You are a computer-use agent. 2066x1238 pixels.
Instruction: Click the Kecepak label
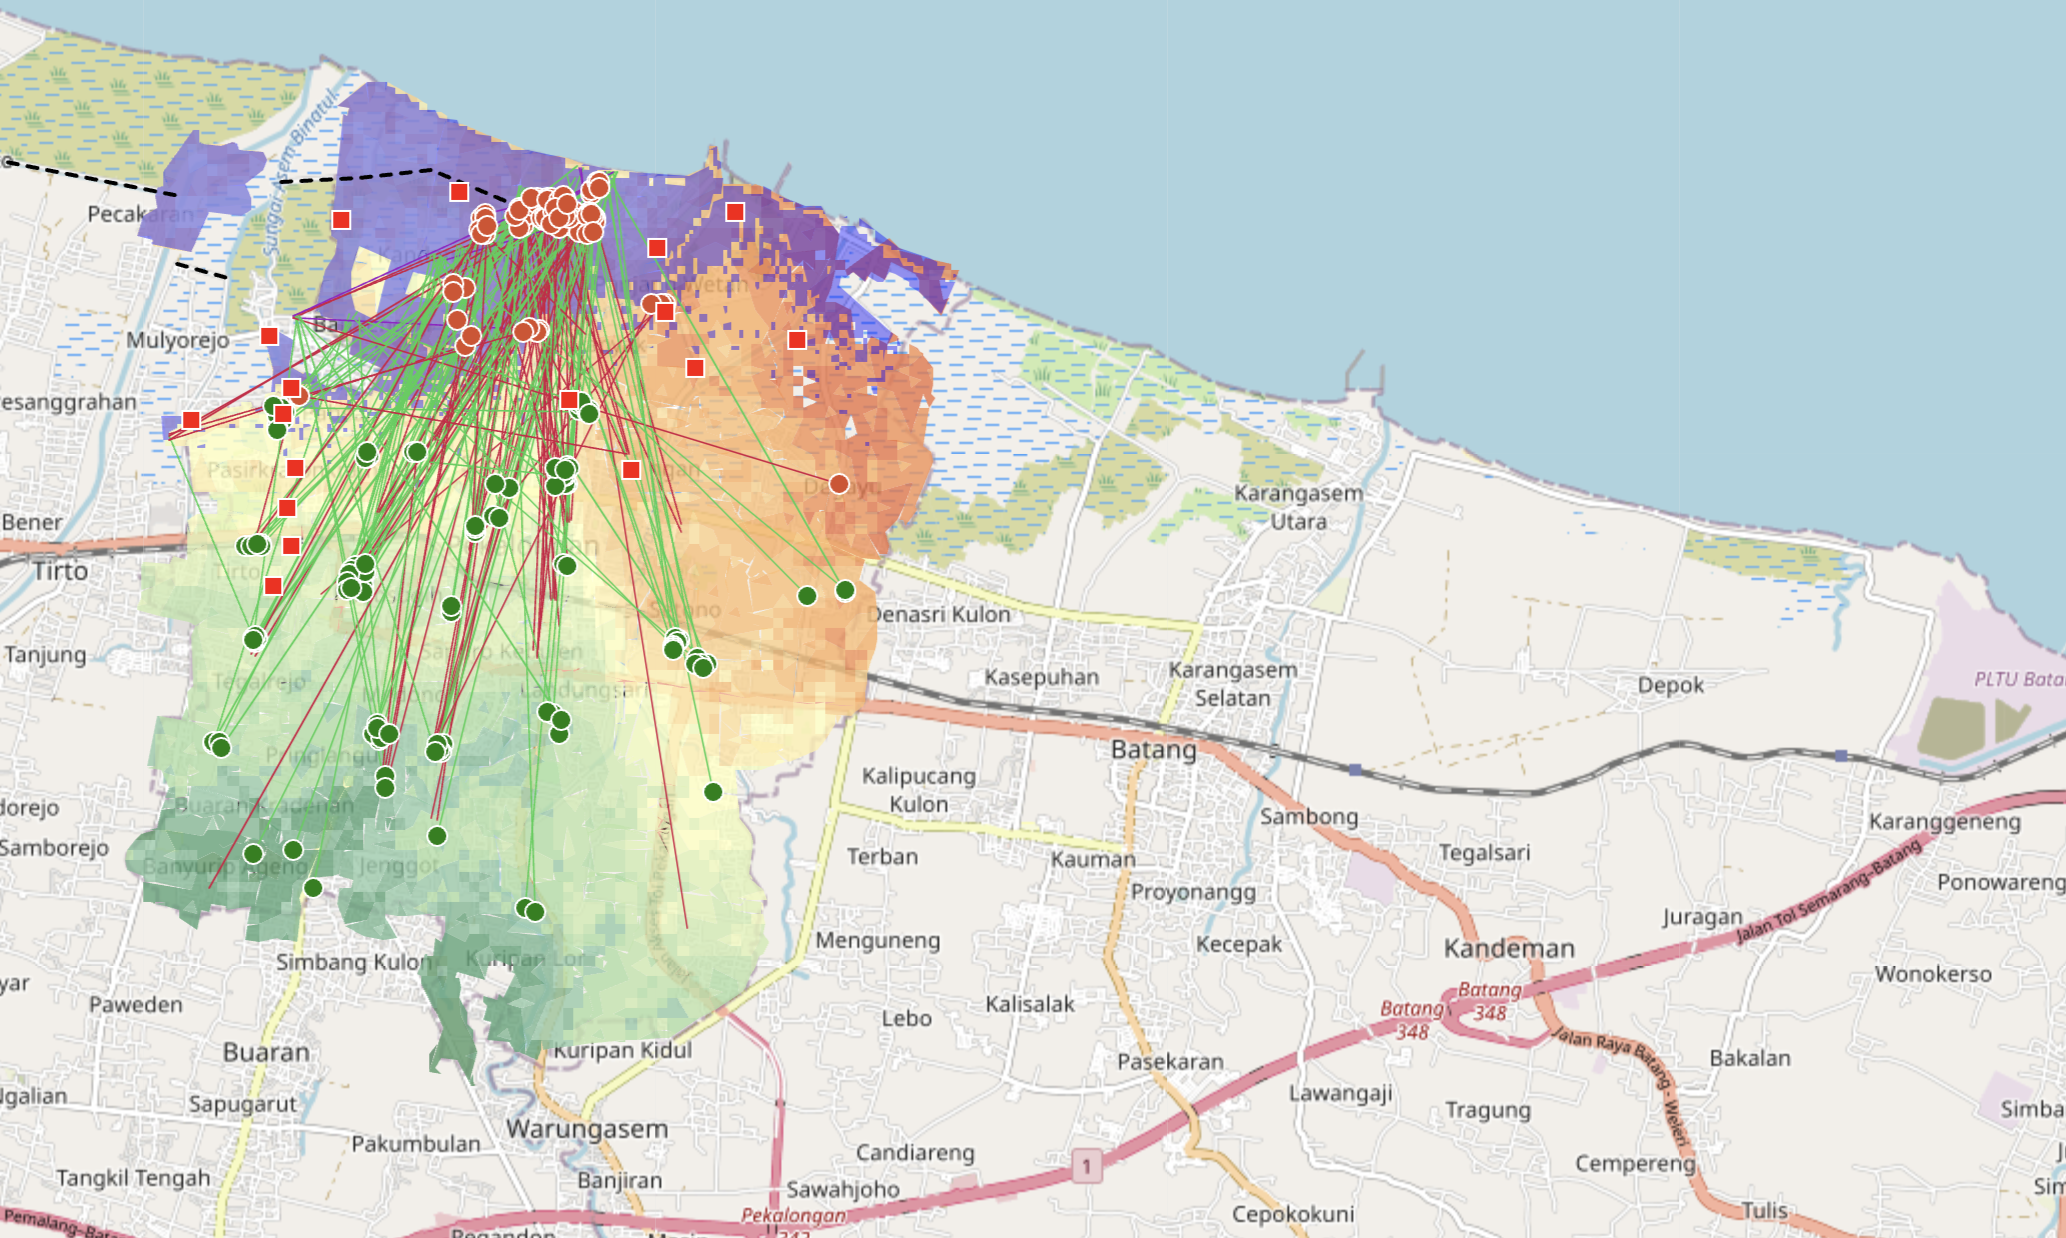(x=1239, y=944)
